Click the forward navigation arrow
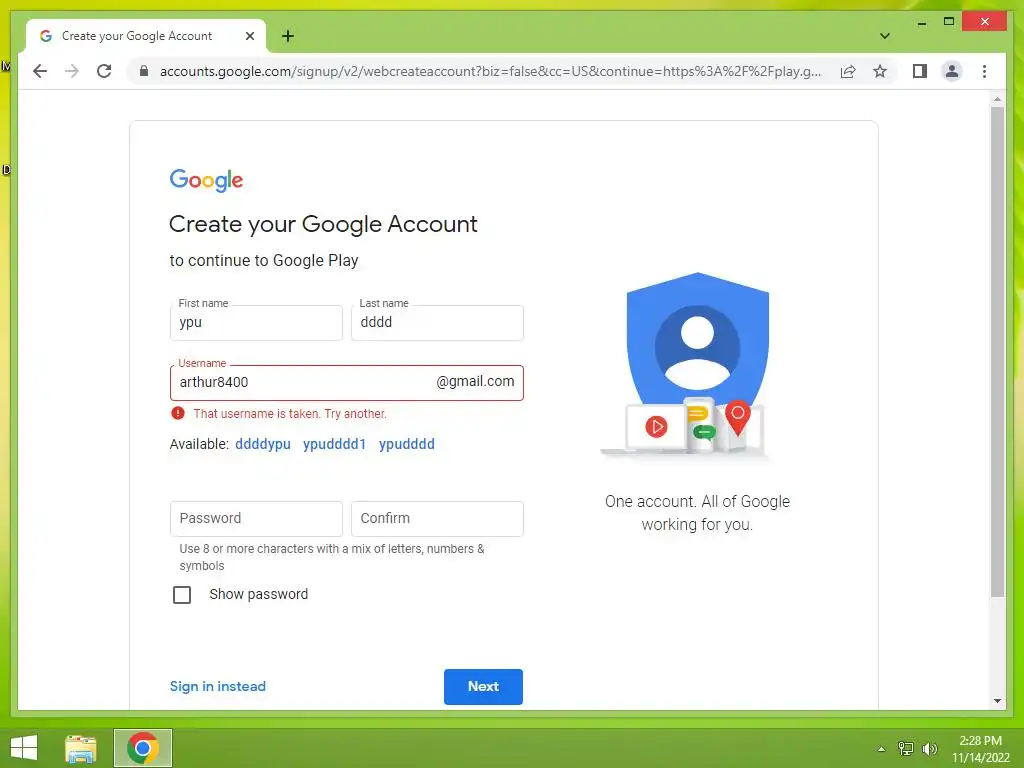The image size is (1024, 768). click(x=72, y=71)
